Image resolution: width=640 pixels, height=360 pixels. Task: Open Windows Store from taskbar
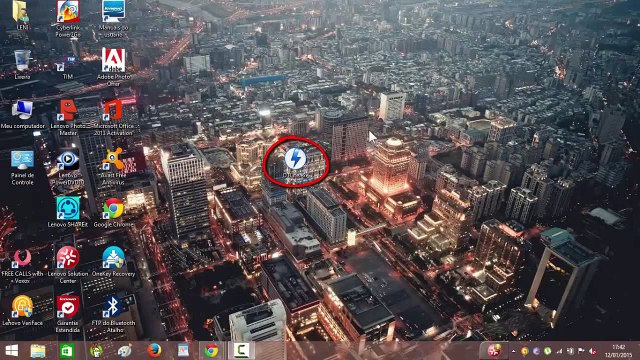coord(67,351)
